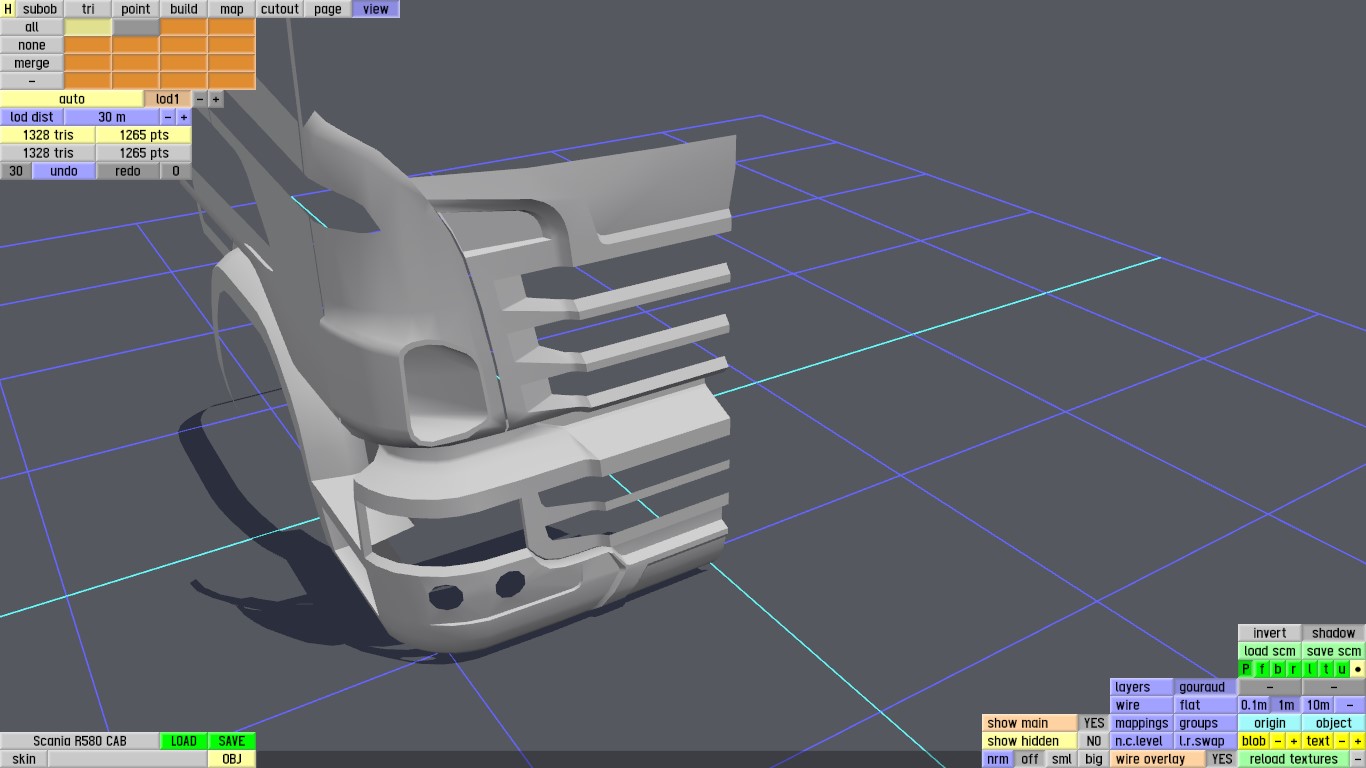Click the origin button

(1270, 723)
